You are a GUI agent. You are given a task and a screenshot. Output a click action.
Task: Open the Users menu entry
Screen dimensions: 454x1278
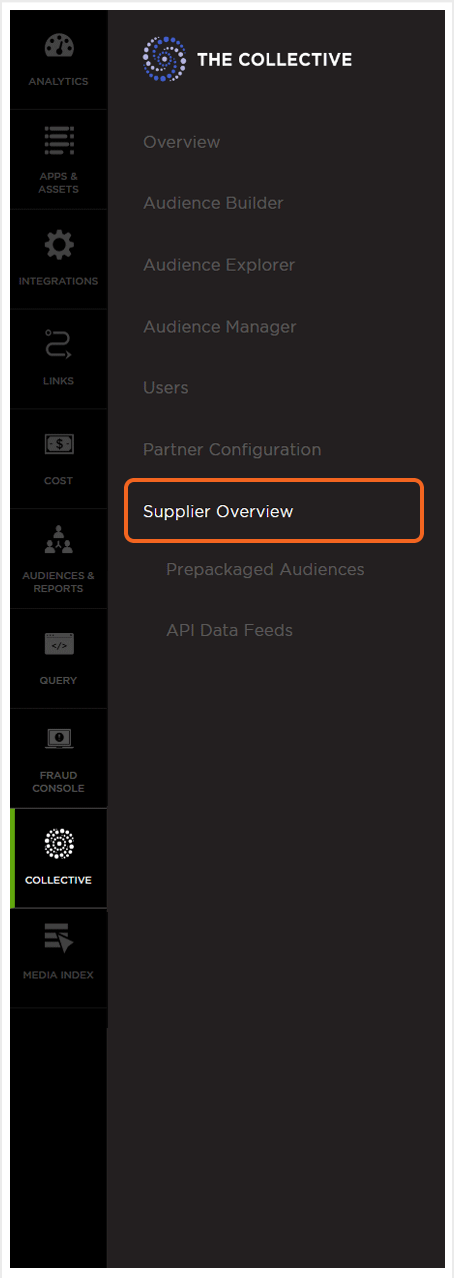(x=166, y=388)
